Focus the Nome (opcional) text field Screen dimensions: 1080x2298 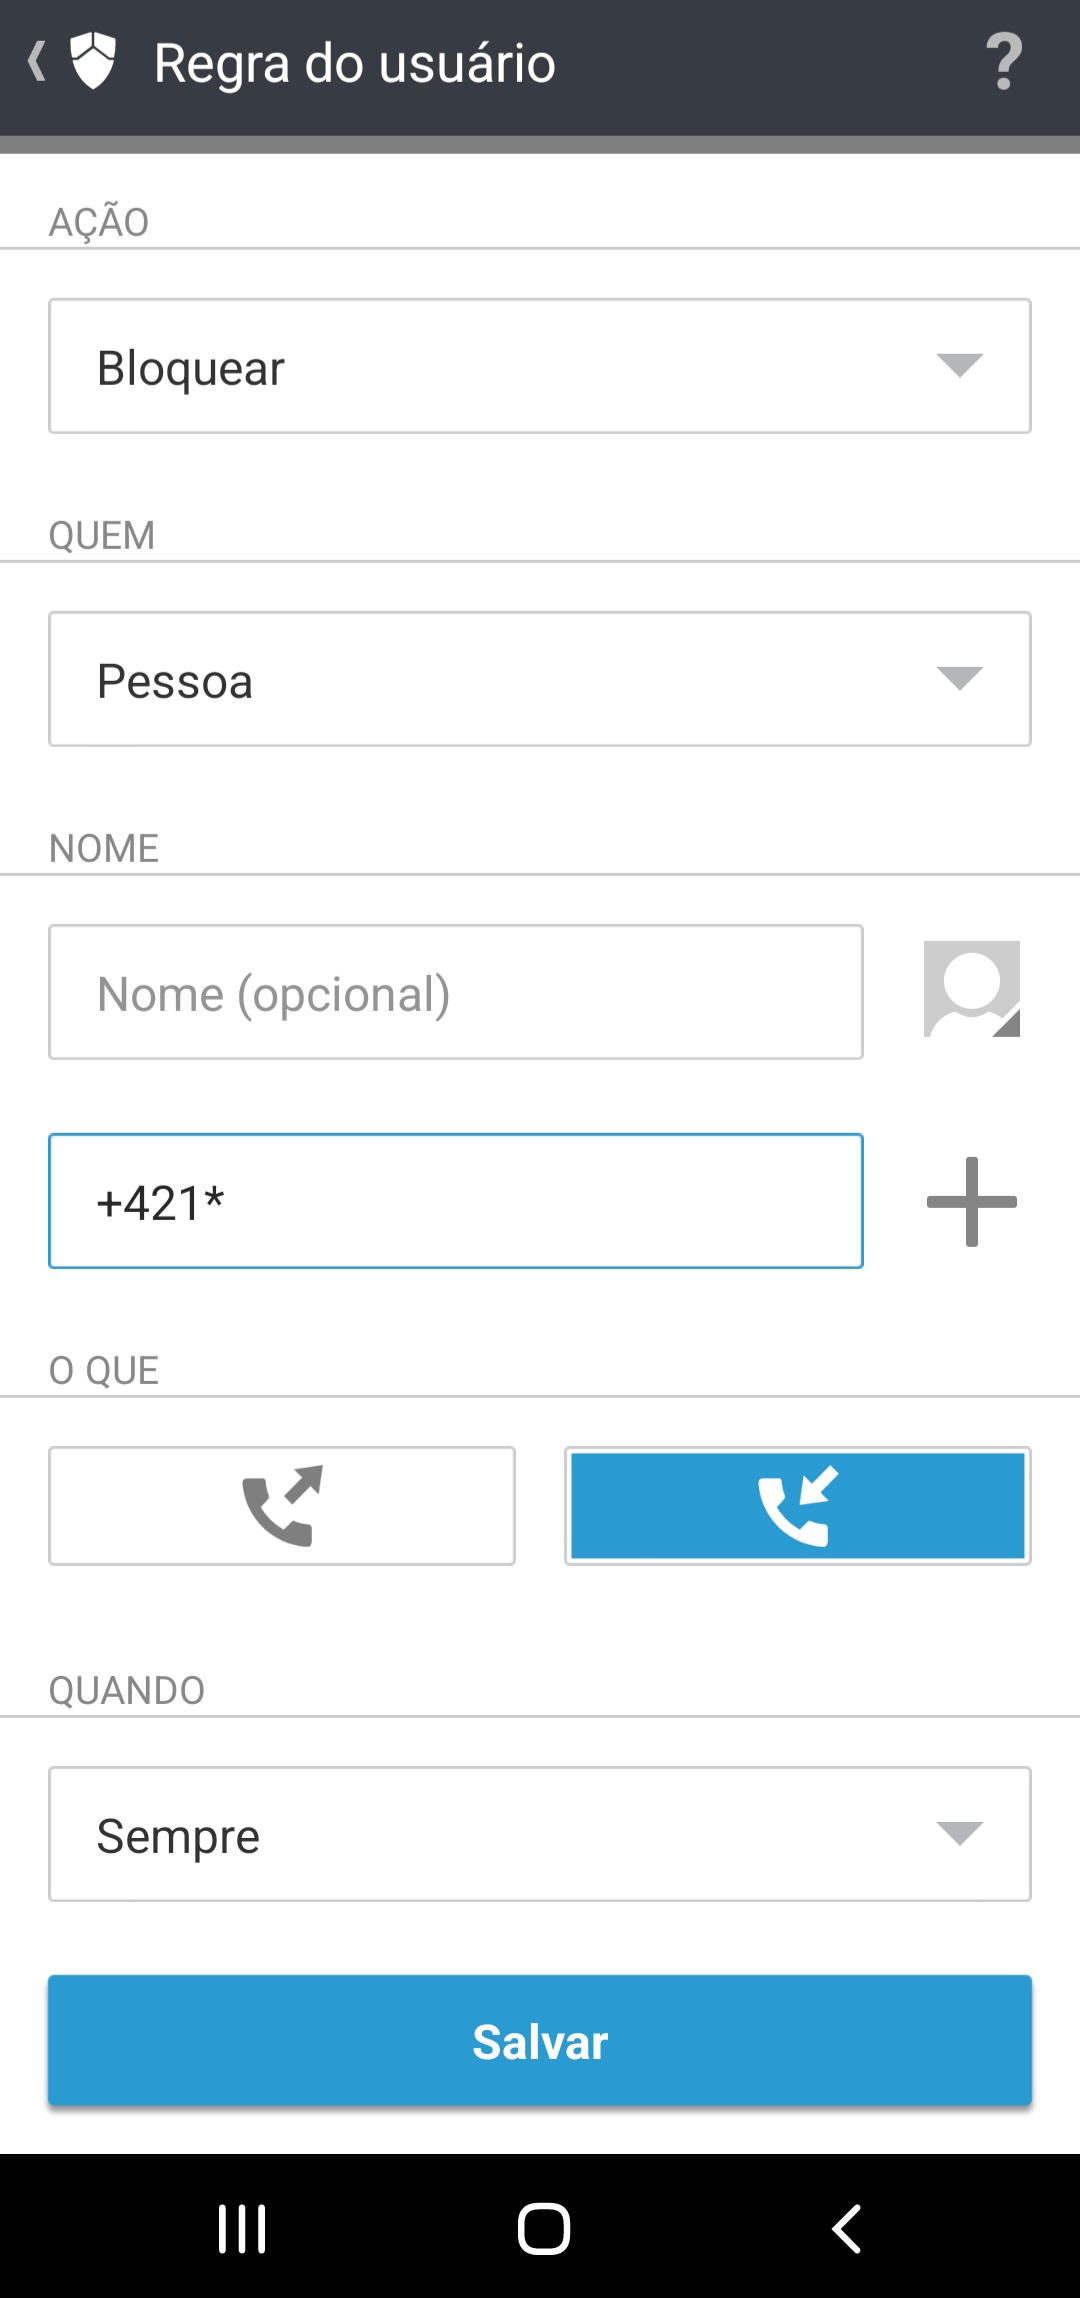tap(456, 992)
